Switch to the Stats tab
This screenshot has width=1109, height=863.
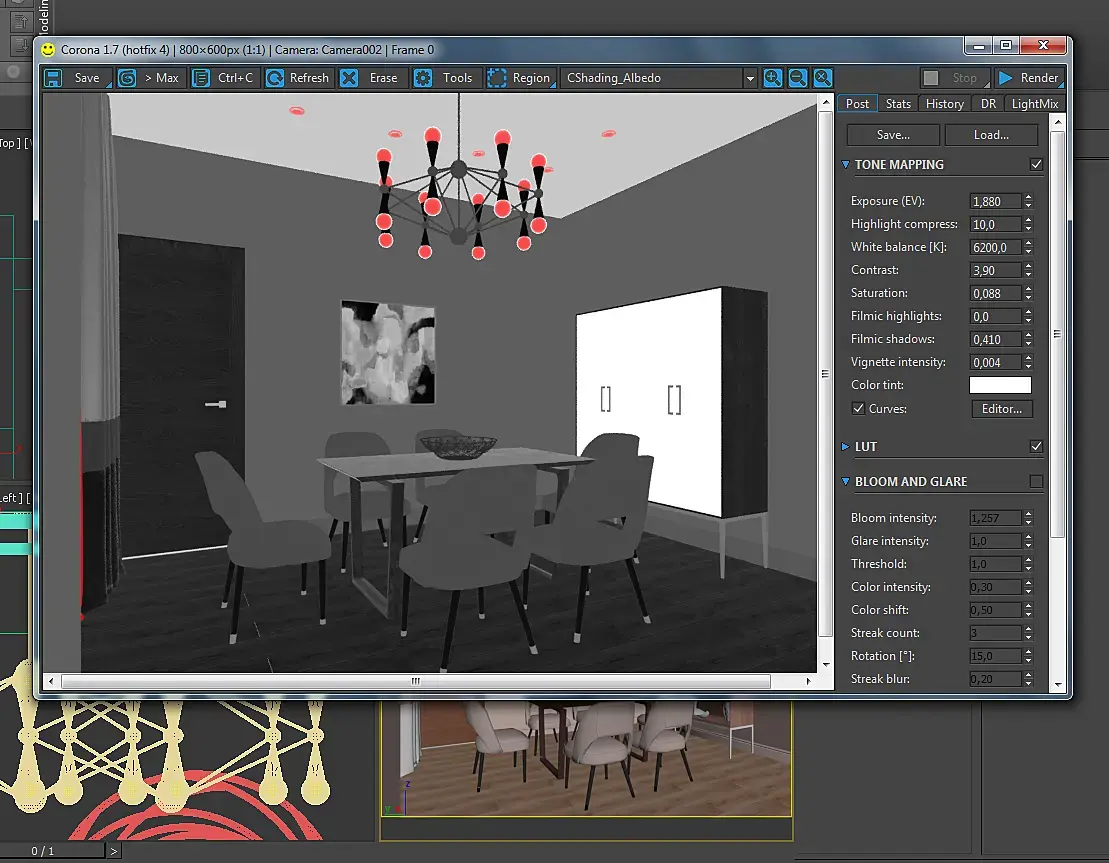(898, 104)
